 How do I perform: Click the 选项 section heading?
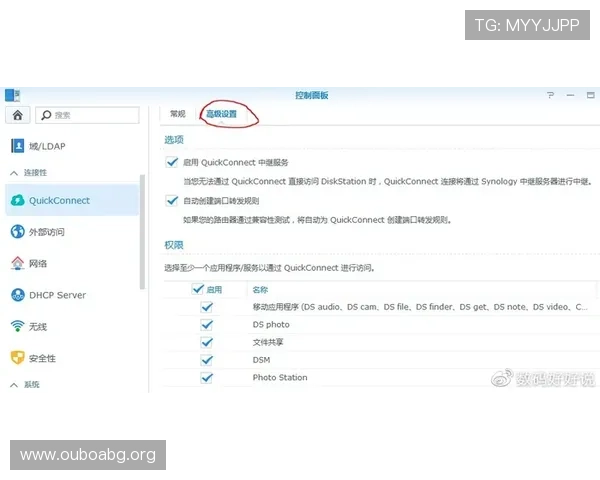point(174,140)
